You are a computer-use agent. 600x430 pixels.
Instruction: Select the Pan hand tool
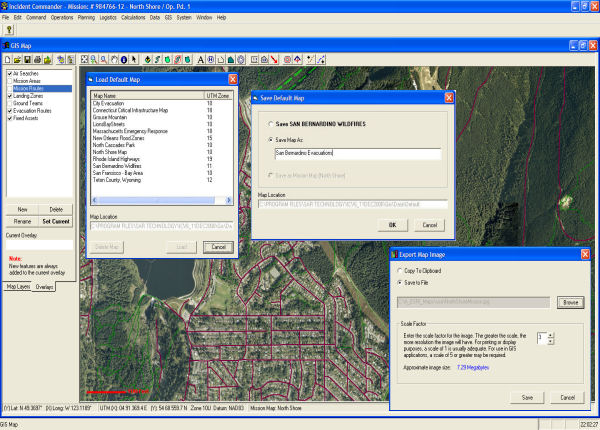(x=114, y=60)
